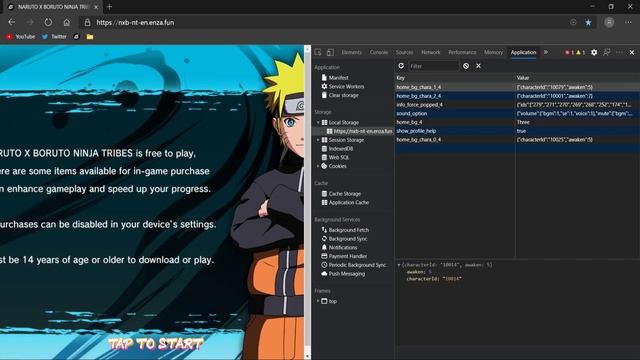640x360 pixels.
Task: Click the Key column header
Action: 455,78
